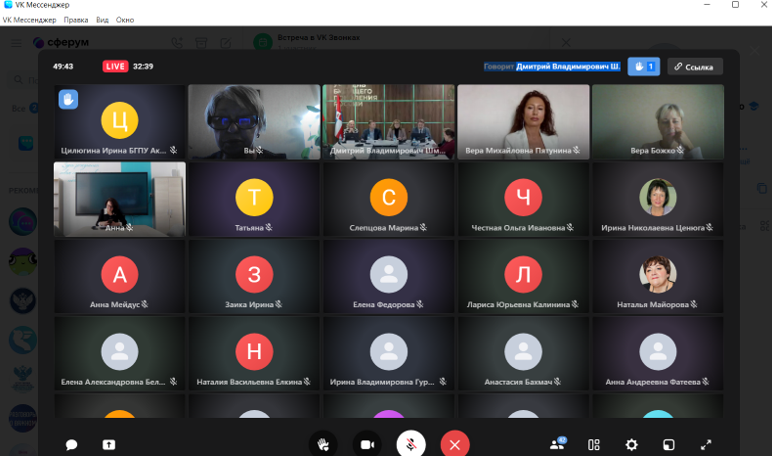Raise hand using the bottom toolbar
This screenshot has width=772, height=456.
(323, 444)
